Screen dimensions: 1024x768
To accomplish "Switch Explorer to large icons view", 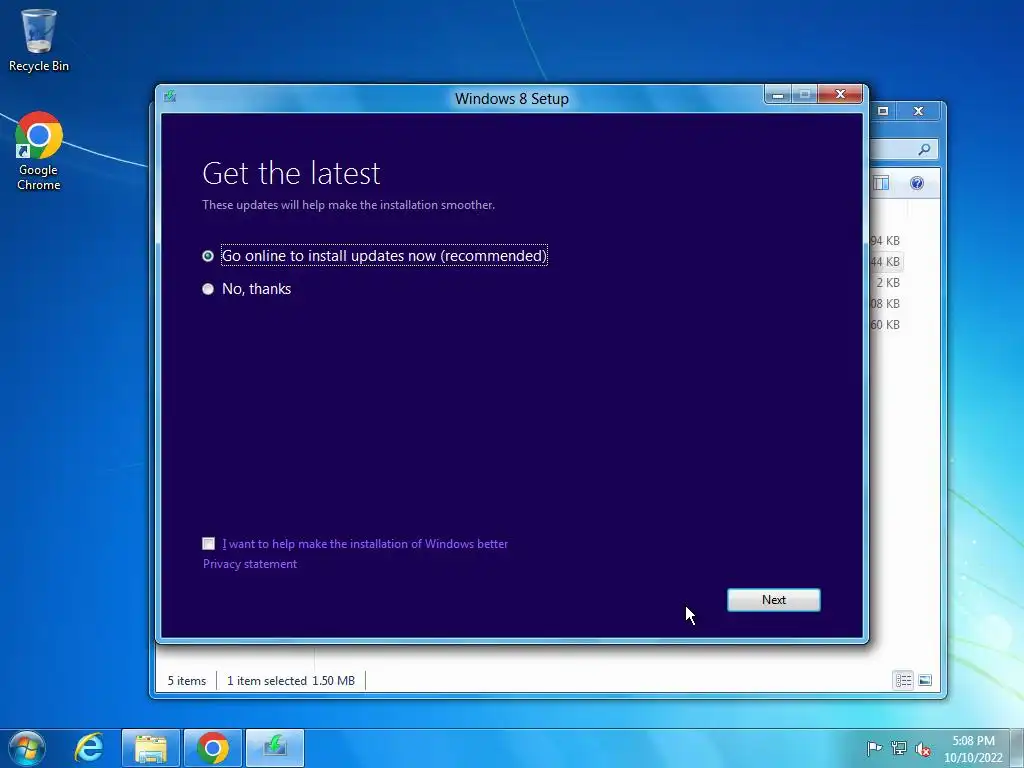I will coord(925,680).
